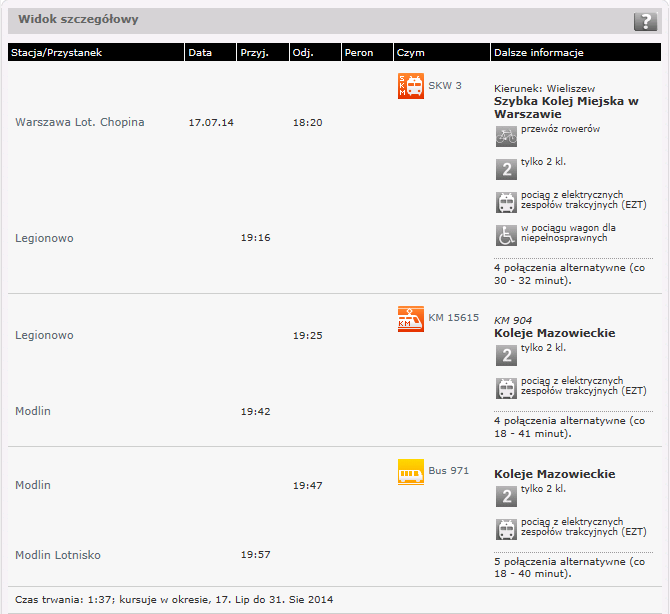This screenshot has width=670, height=614.
Task: Click the Przyj. column header
Action: pos(263,52)
